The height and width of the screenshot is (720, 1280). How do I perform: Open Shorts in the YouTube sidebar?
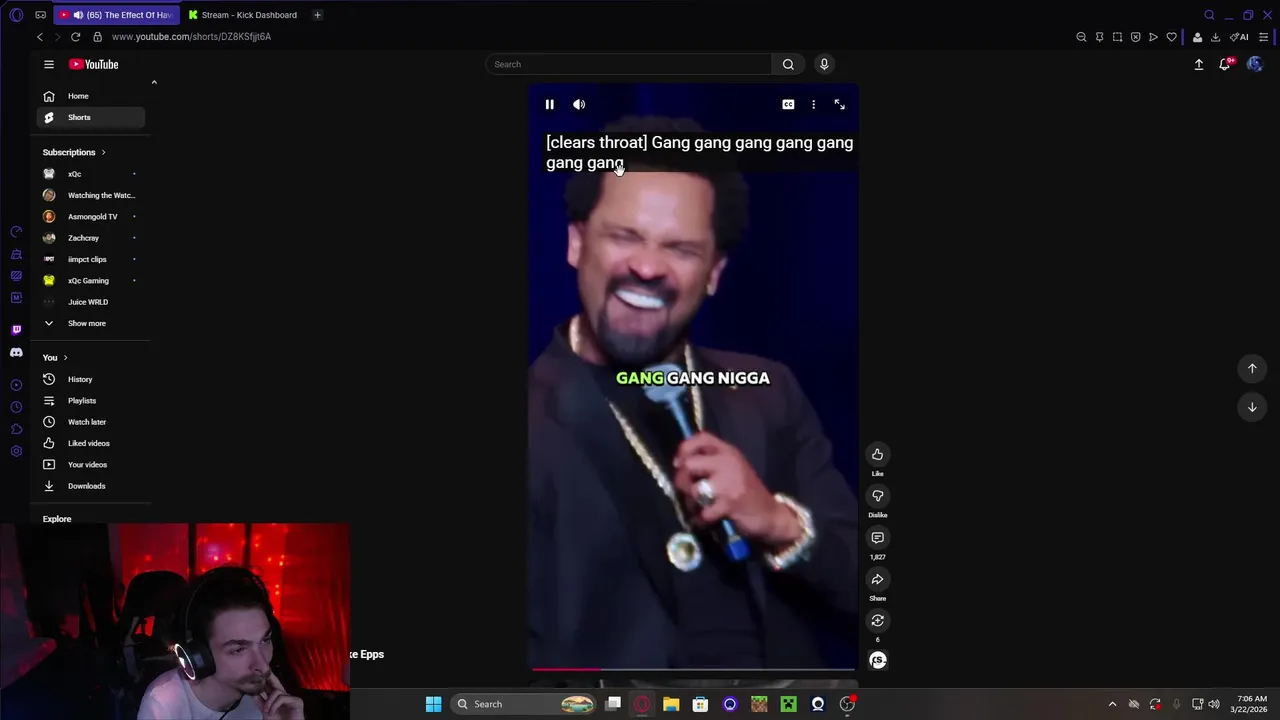click(x=91, y=117)
